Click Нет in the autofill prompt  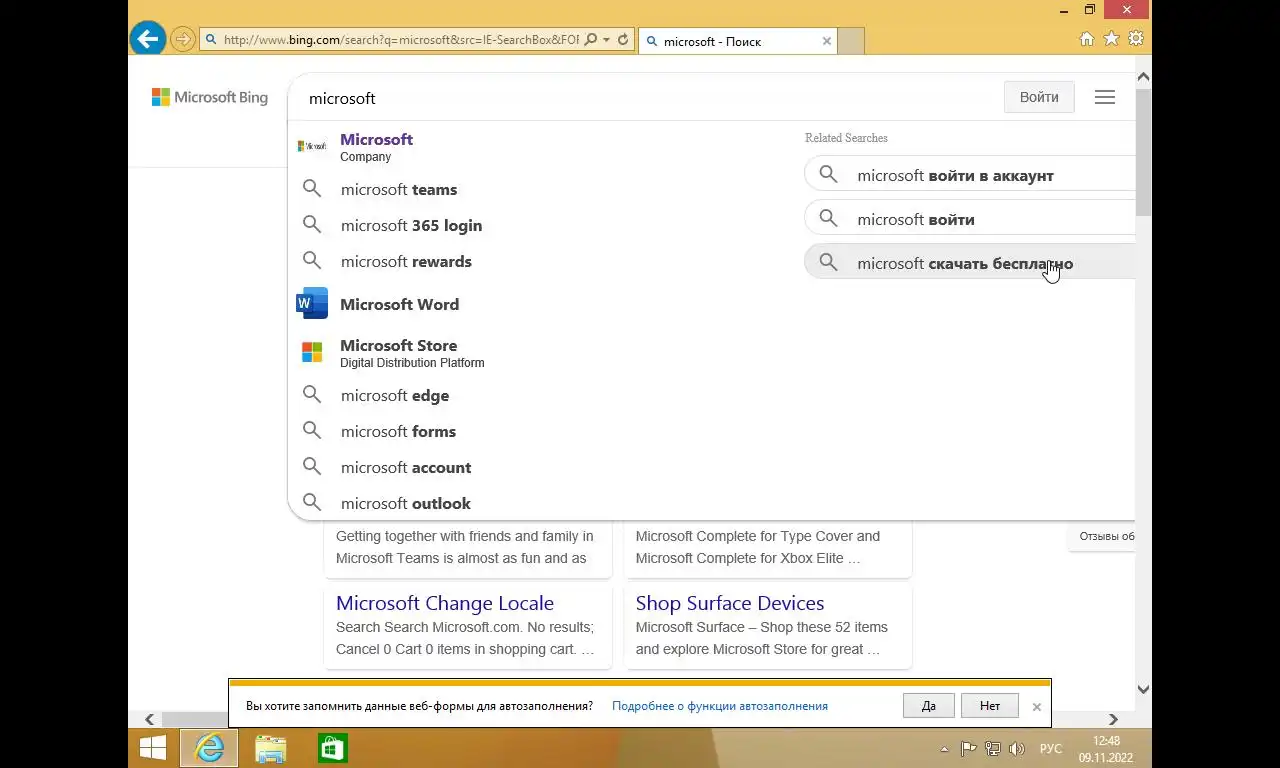coord(990,706)
